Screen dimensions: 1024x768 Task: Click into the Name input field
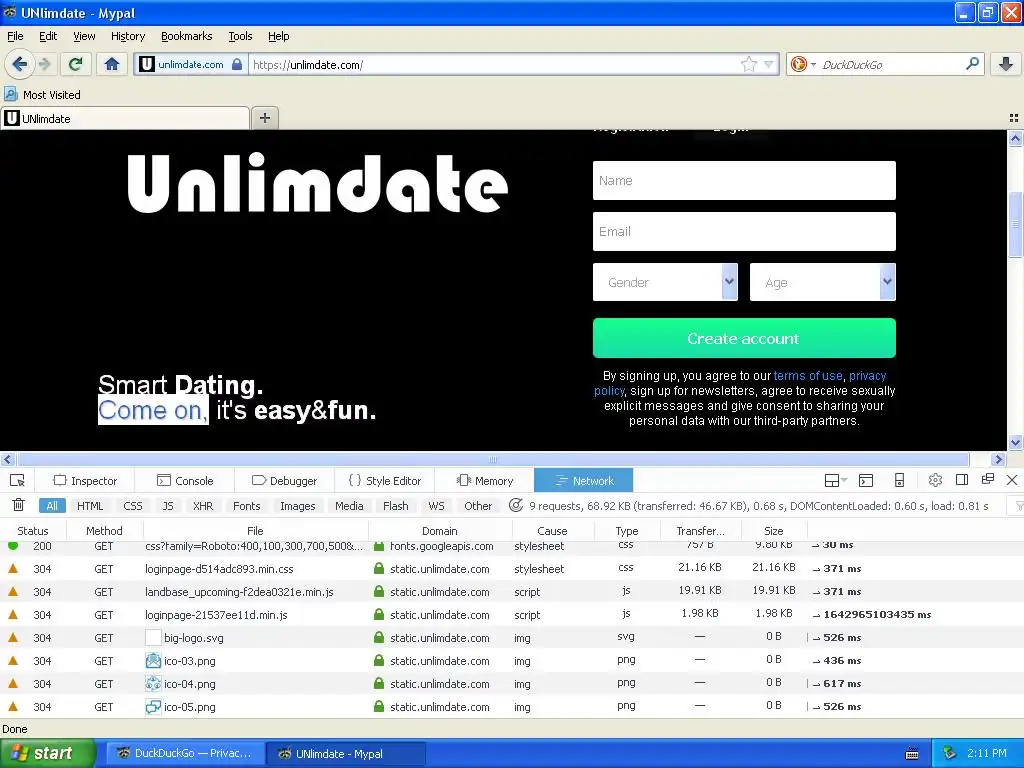click(744, 180)
